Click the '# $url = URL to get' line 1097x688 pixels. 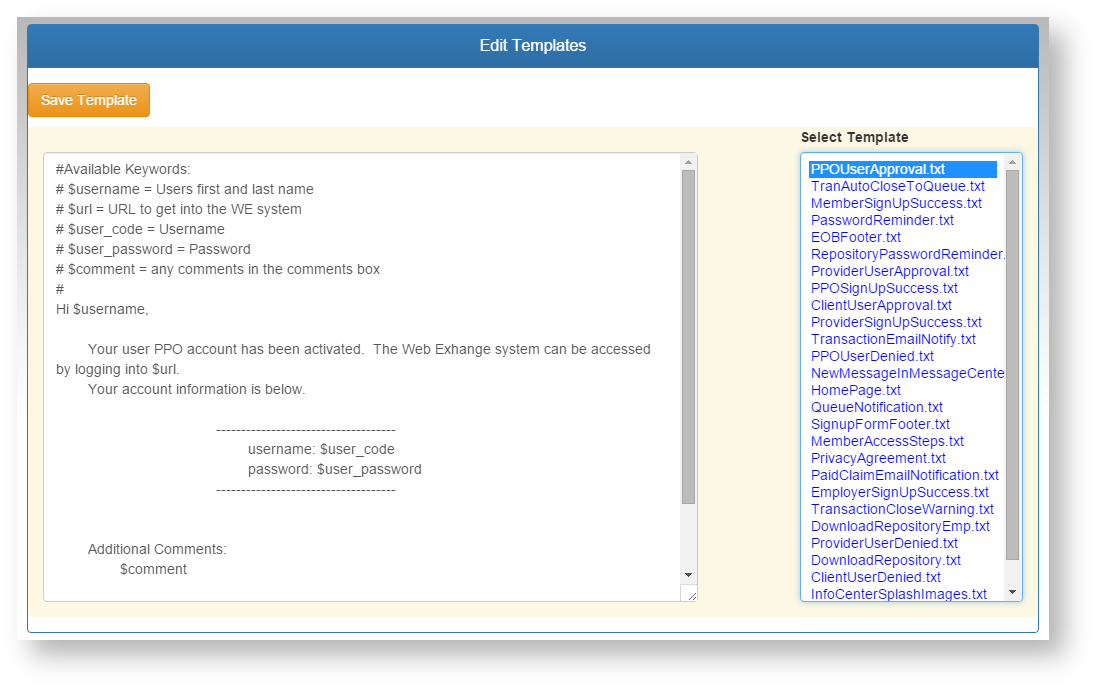pyautogui.click(x=179, y=209)
